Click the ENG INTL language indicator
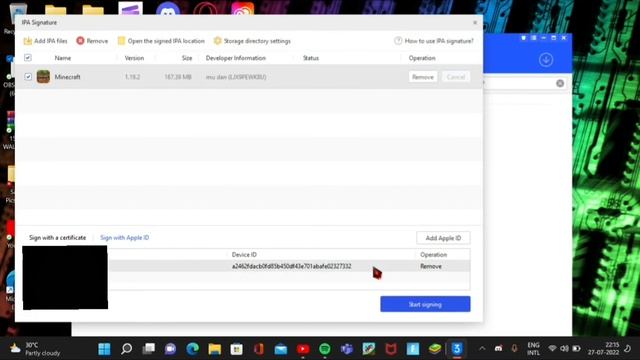640x360 pixels. click(533, 349)
